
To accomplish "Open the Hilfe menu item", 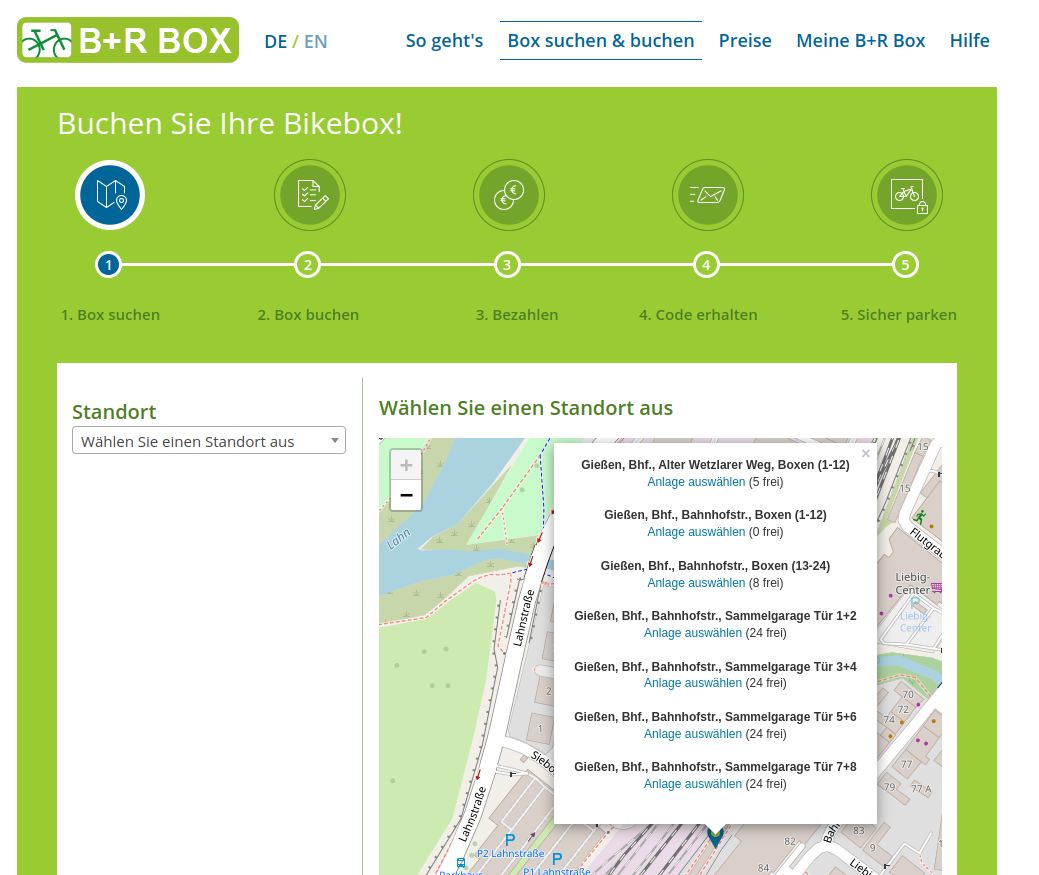I will point(969,41).
